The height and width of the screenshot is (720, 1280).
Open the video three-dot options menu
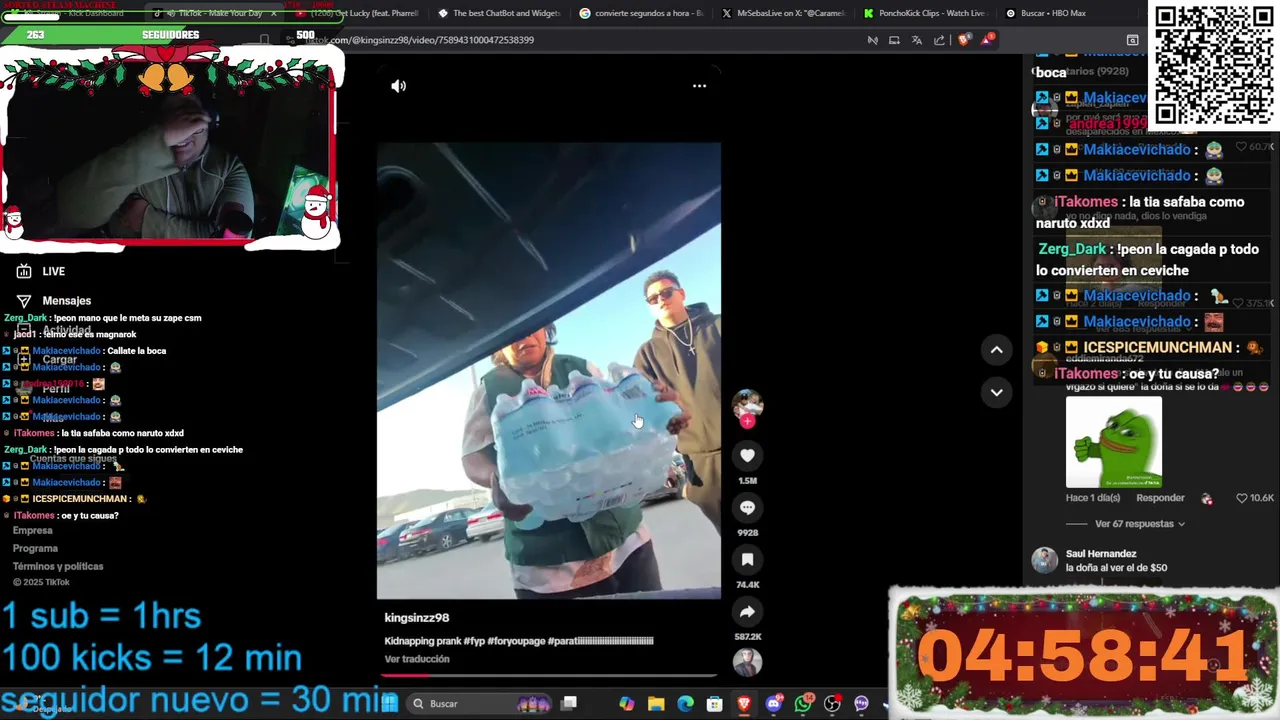pos(699,86)
